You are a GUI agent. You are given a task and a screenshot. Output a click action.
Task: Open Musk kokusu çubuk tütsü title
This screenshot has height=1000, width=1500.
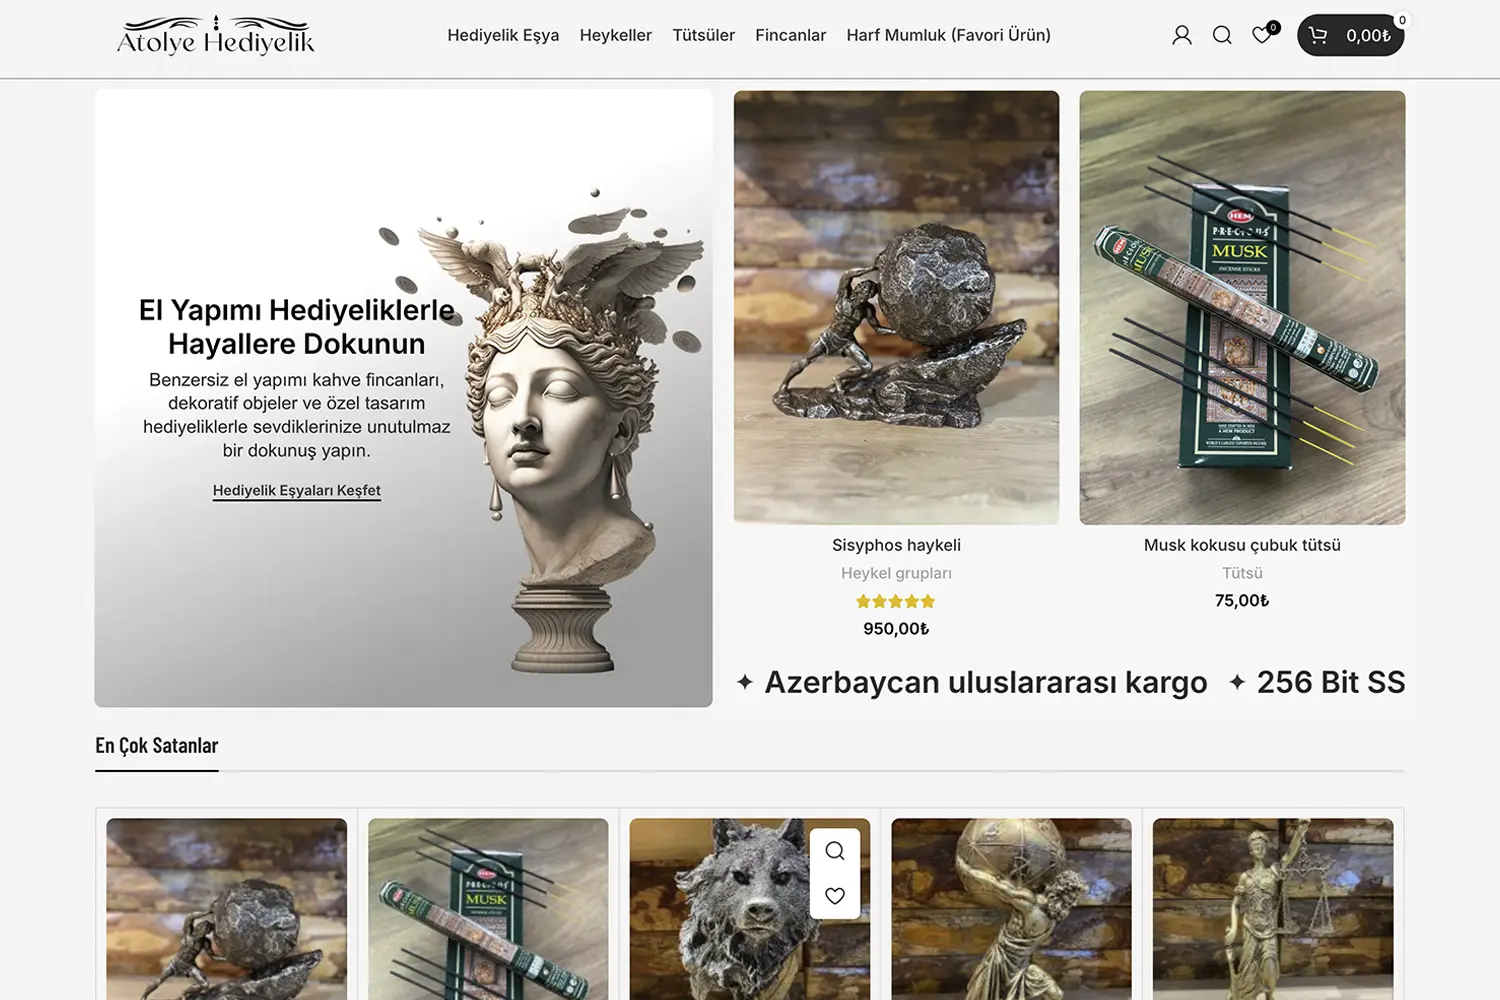click(x=1242, y=545)
